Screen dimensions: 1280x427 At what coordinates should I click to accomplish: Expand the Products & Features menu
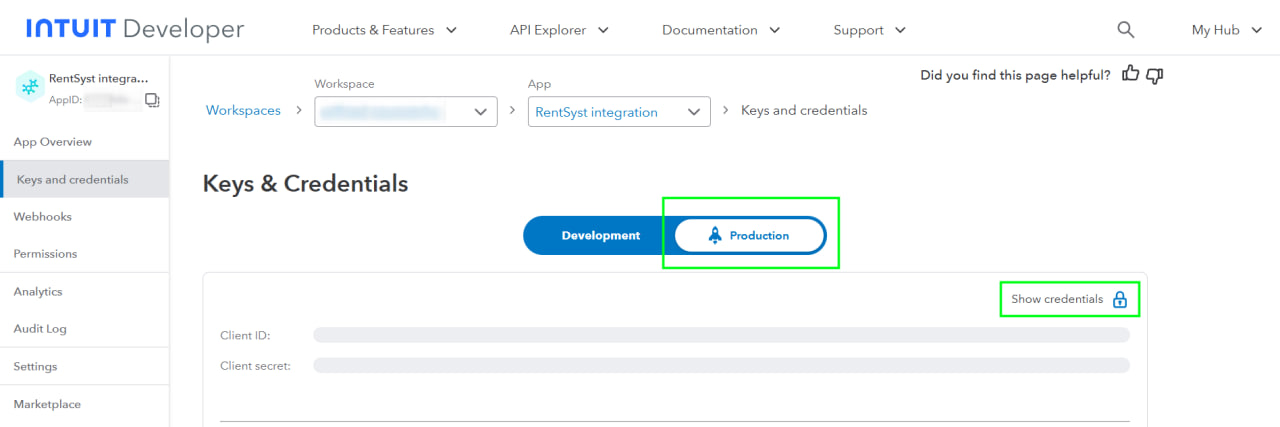click(x=384, y=30)
